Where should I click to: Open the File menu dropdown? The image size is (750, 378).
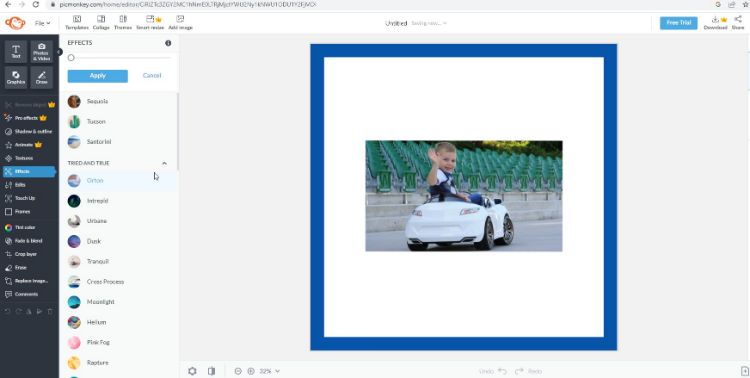[43, 23]
